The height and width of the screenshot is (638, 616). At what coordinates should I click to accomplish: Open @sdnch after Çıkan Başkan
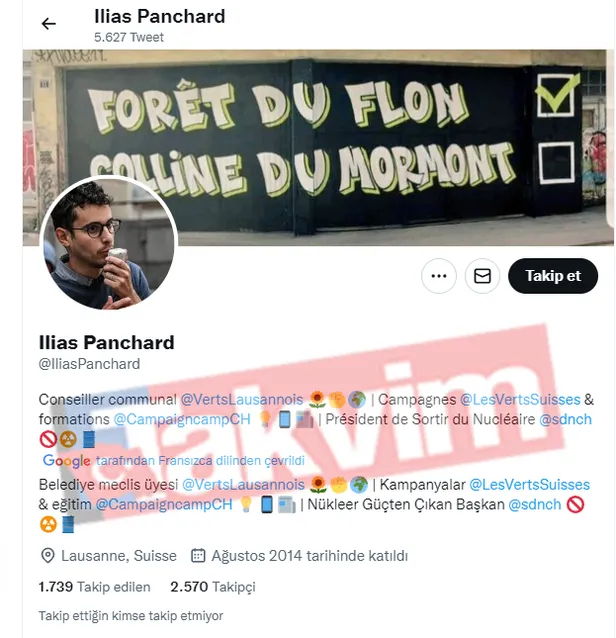(x=535, y=505)
